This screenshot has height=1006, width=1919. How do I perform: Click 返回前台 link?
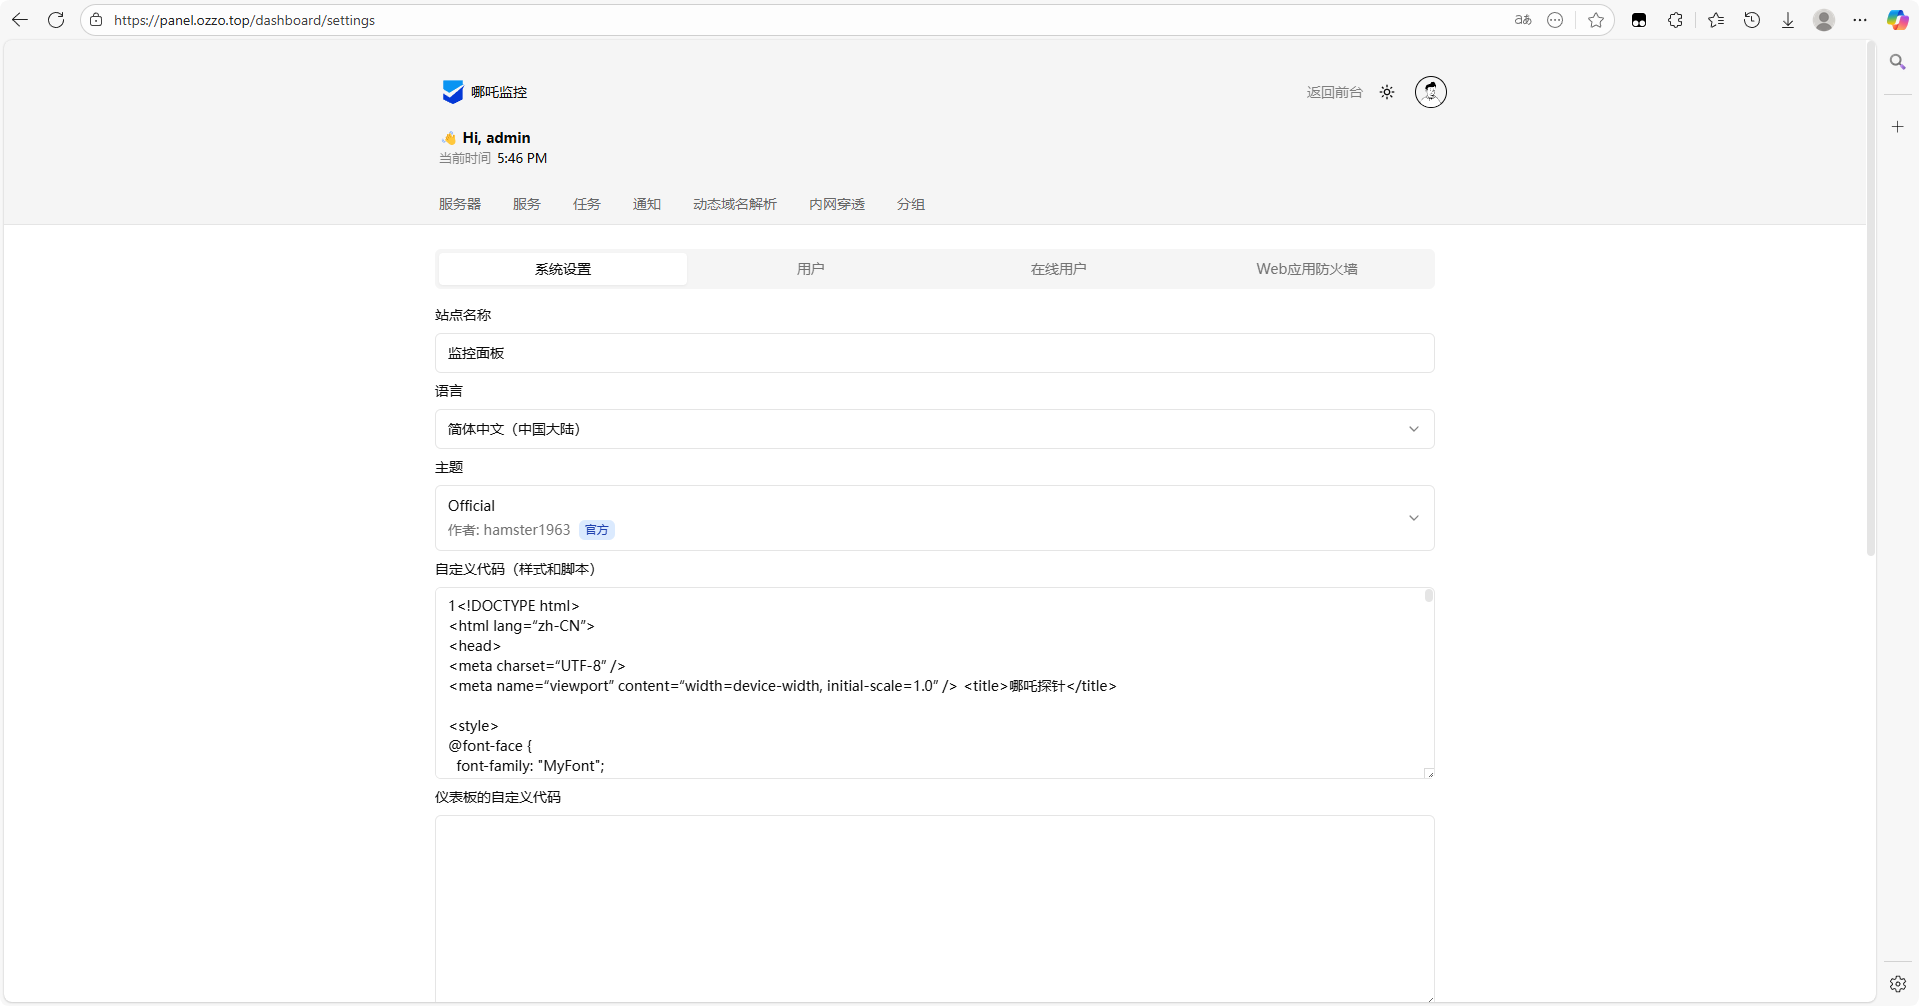[1334, 92]
